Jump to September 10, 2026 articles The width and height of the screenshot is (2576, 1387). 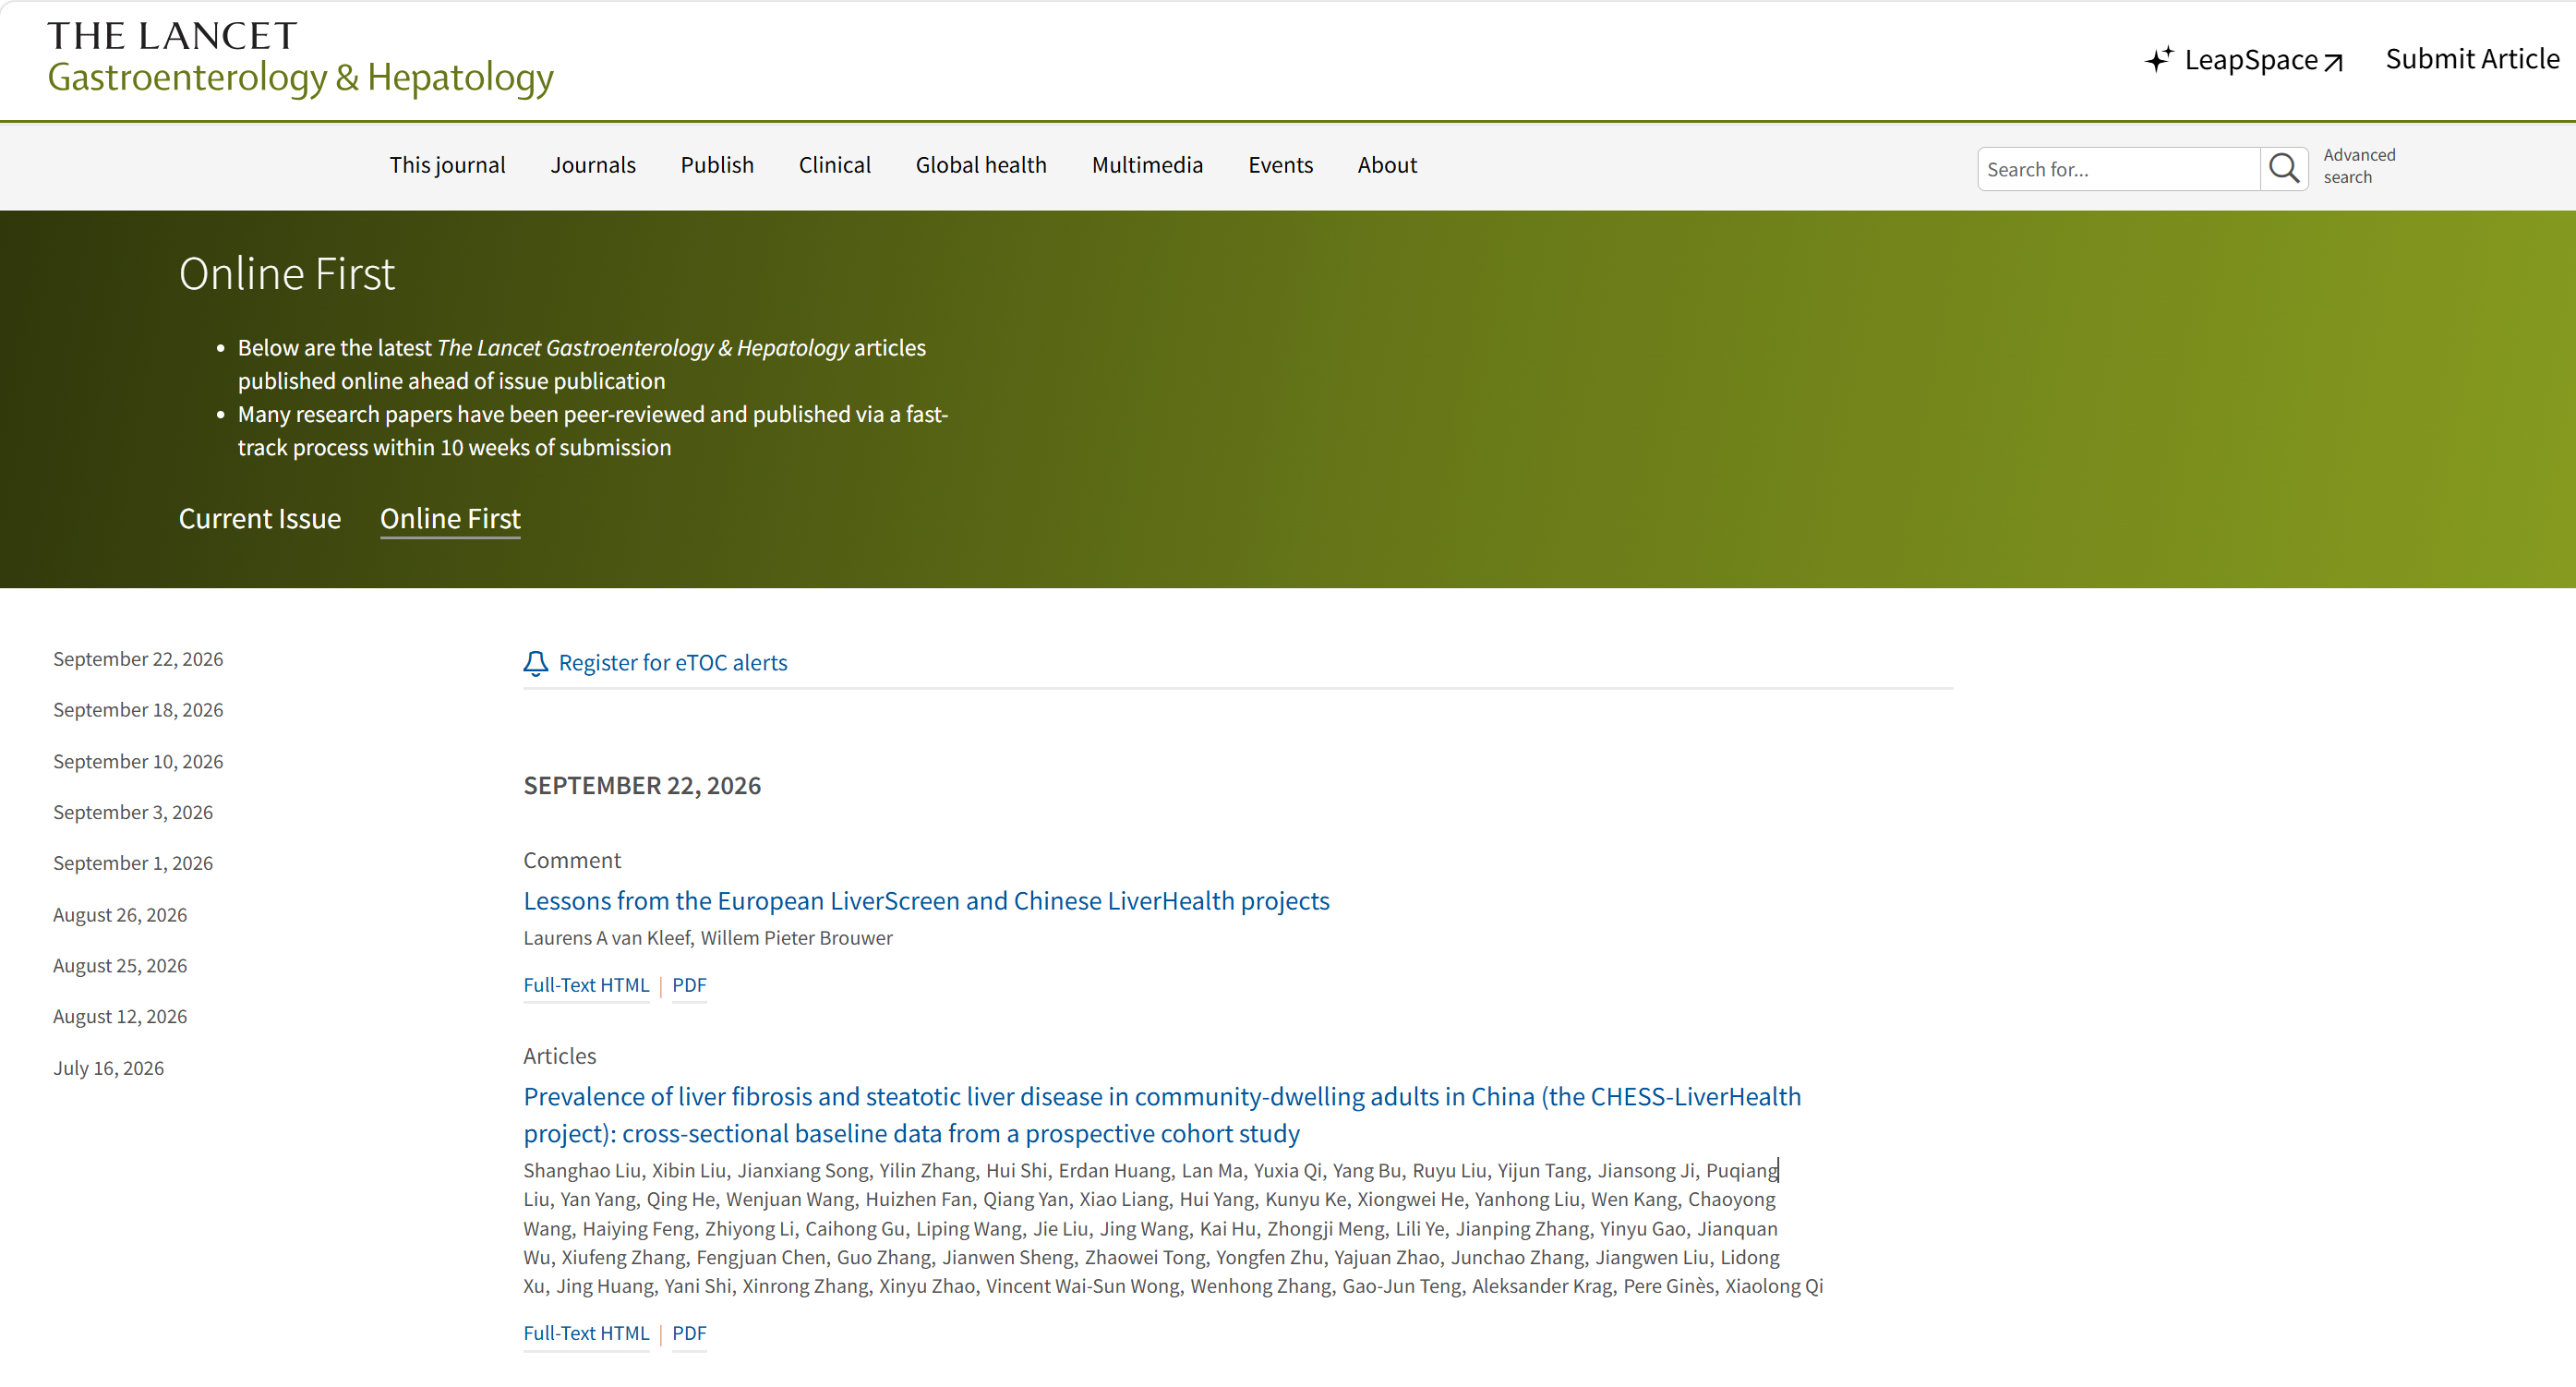click(138, 761)
